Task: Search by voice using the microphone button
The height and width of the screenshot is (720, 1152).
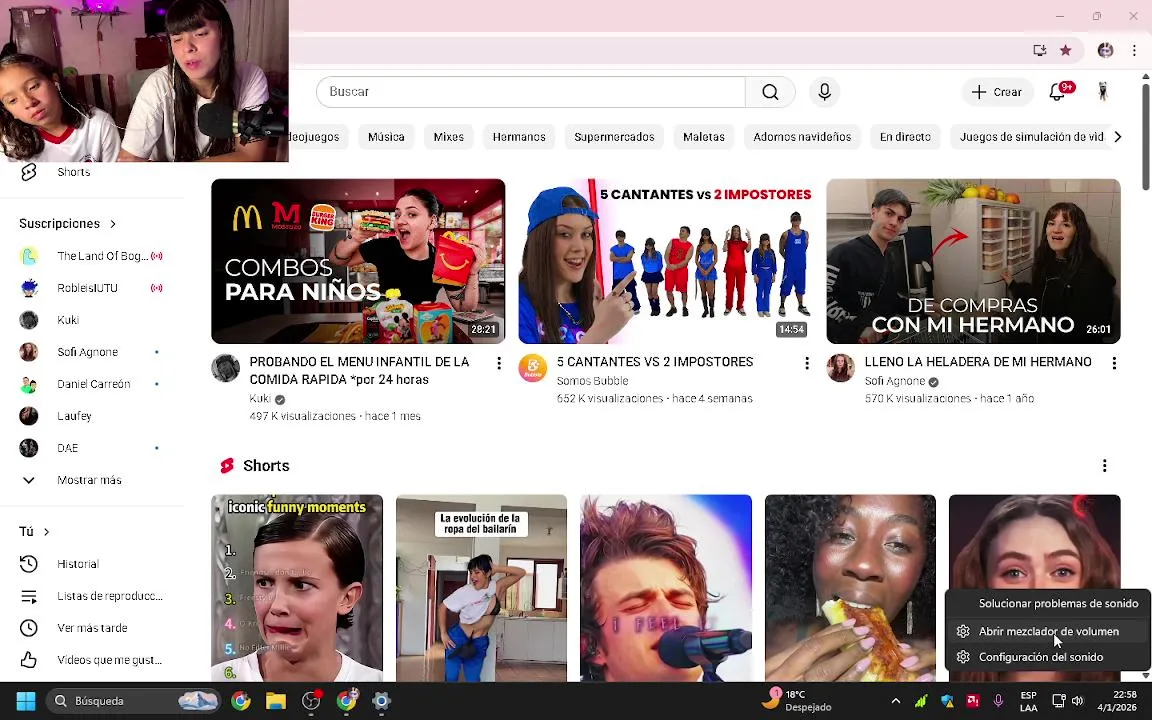Action: (x=824, y=92)
